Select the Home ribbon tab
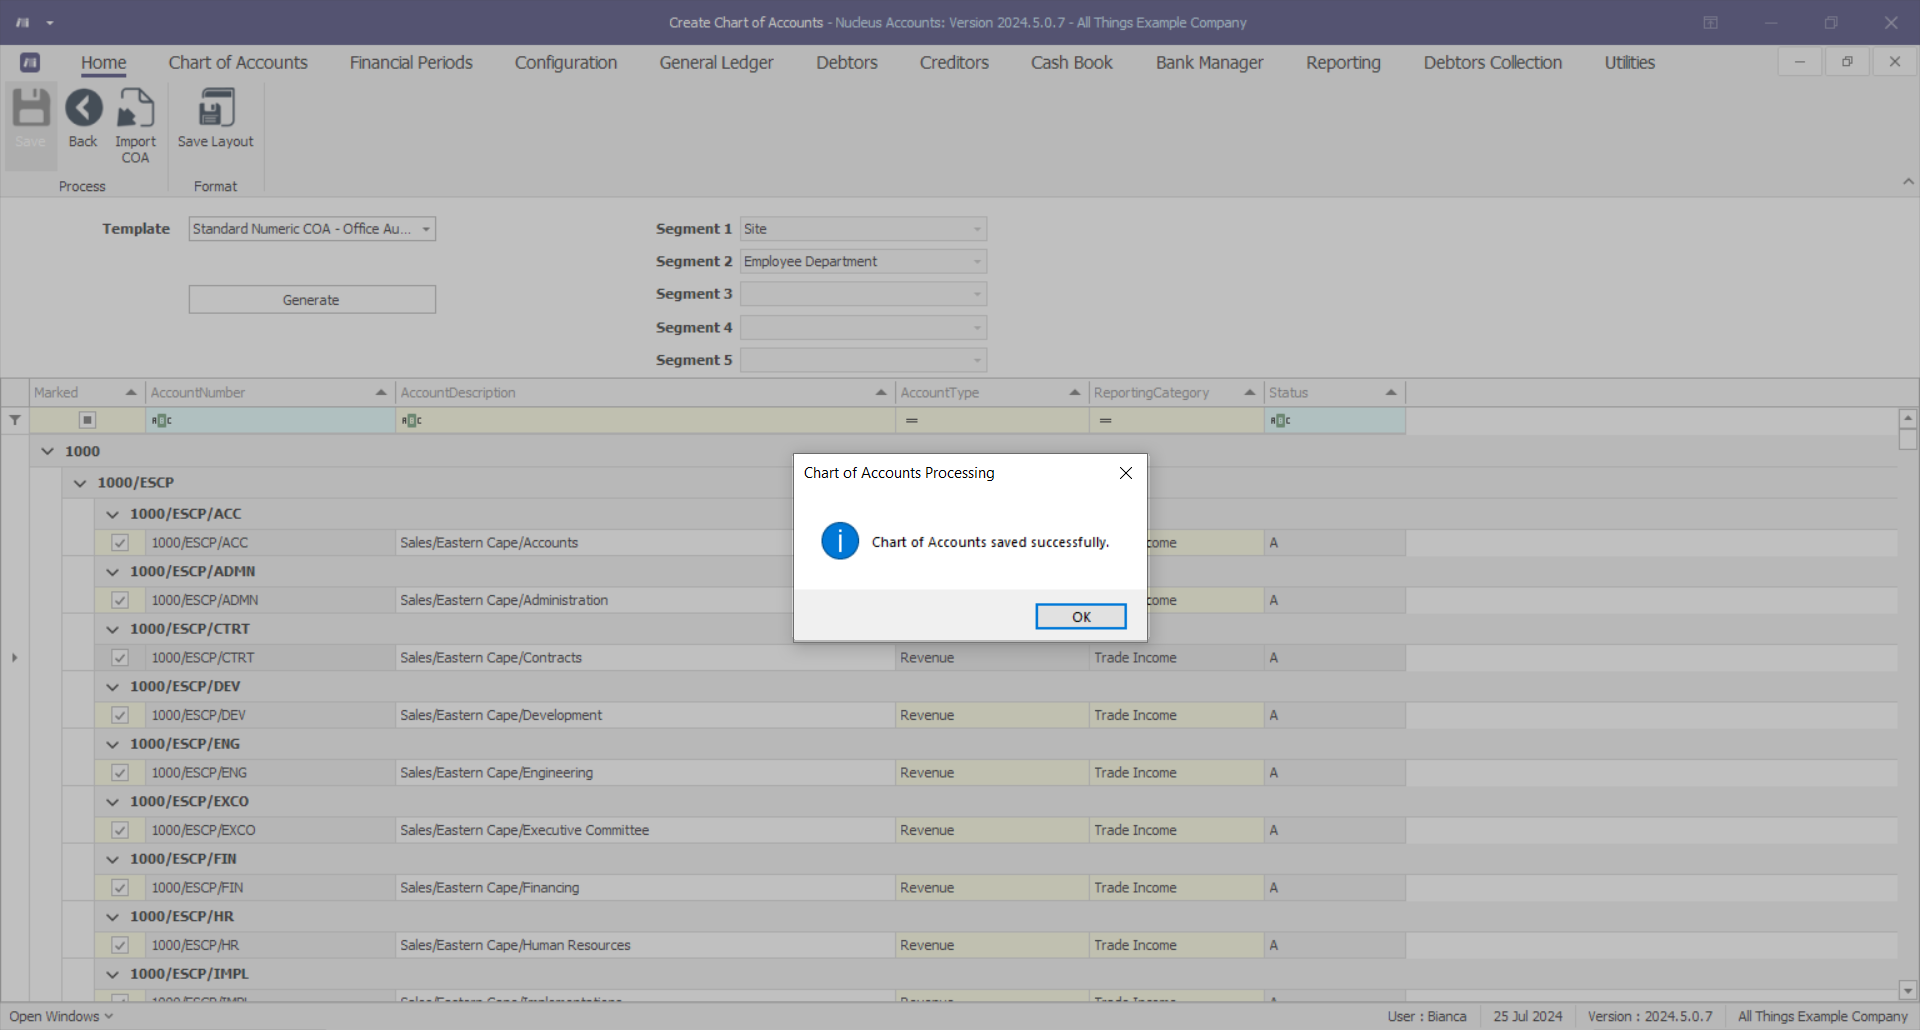1920x1030 pixels. click(x=104, y=62)
